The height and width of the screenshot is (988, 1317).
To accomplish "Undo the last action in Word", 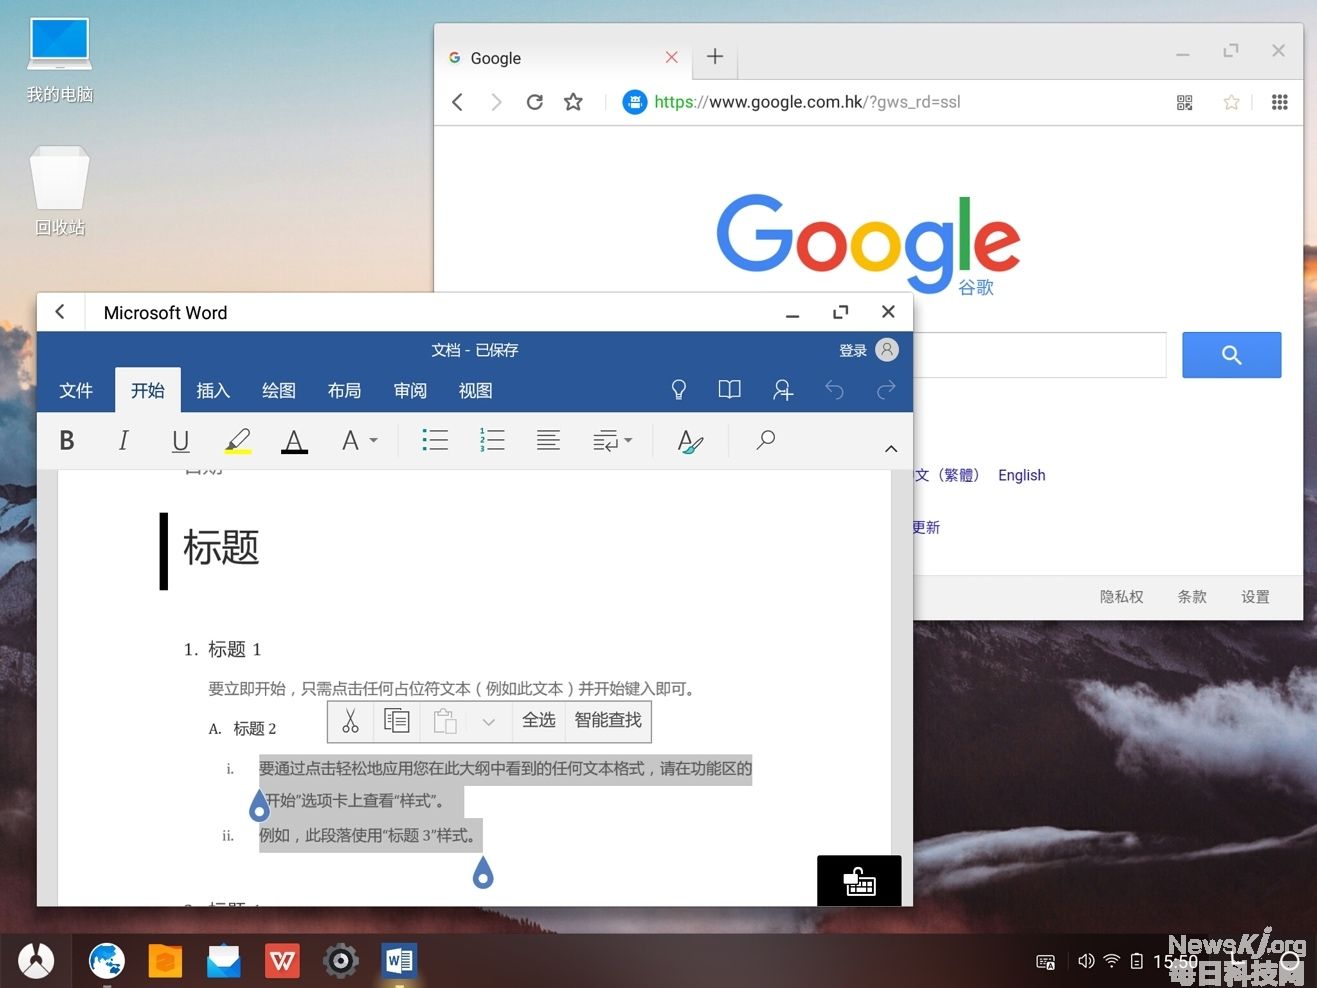I will pyautogui.click(x=834, y=390).
